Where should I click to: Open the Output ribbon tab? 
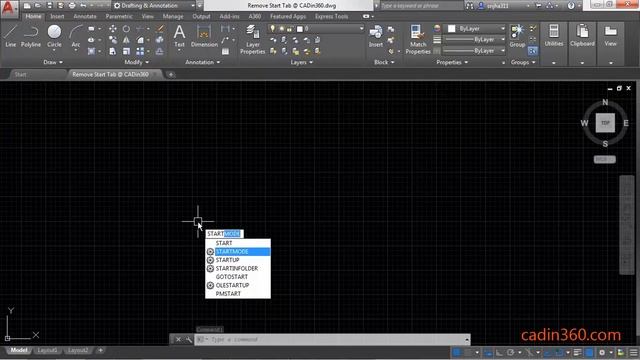tap(201, 16)
